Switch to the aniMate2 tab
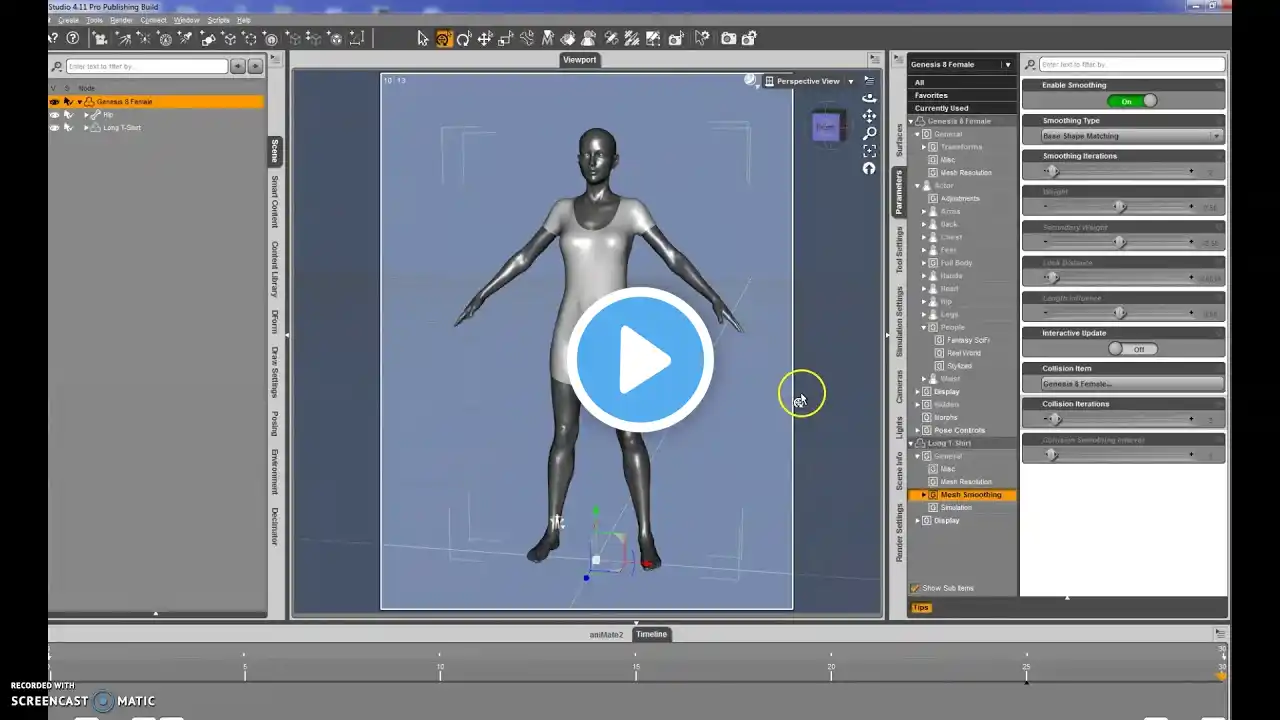1280x720 pixels. click(x=606, y=634)
